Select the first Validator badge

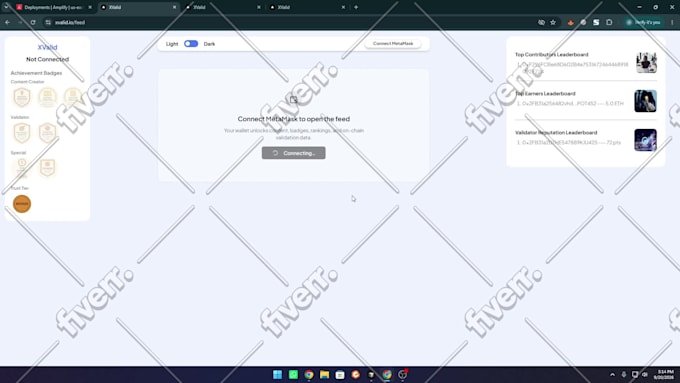coord(22,133)
